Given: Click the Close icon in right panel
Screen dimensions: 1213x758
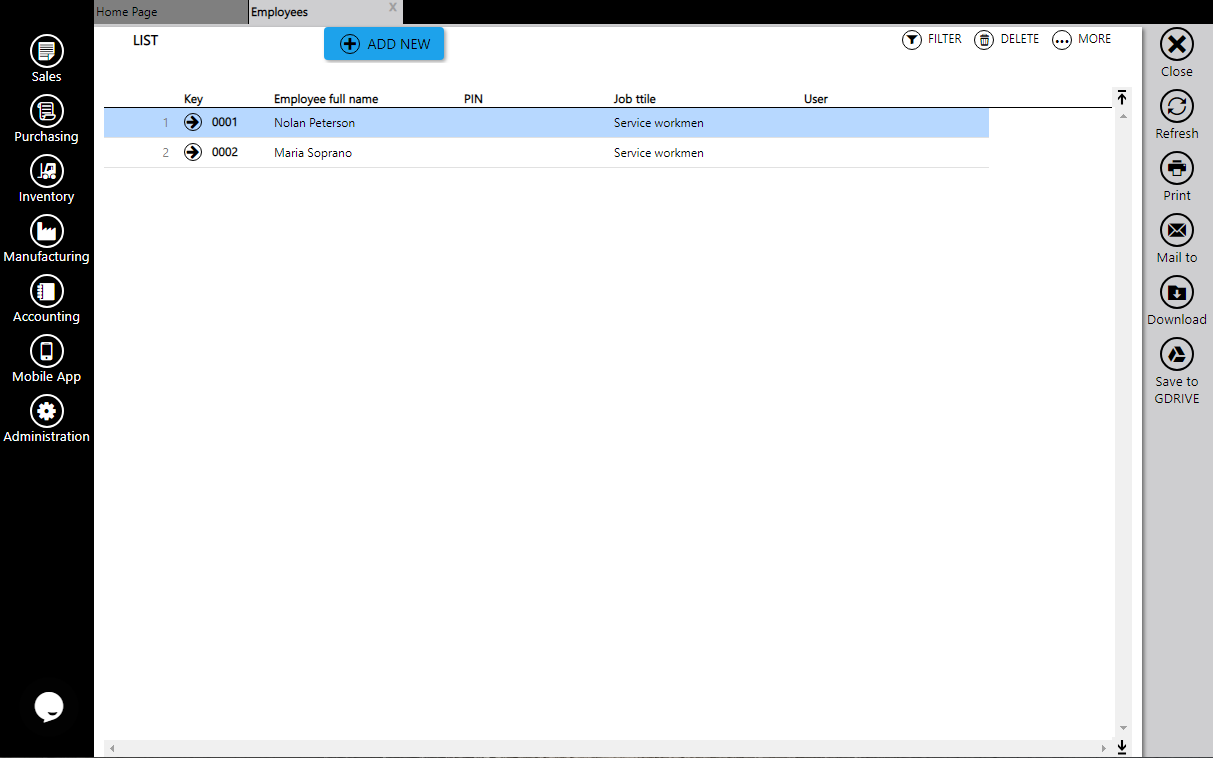Looking at the screenshot, I should point(1177,44).
